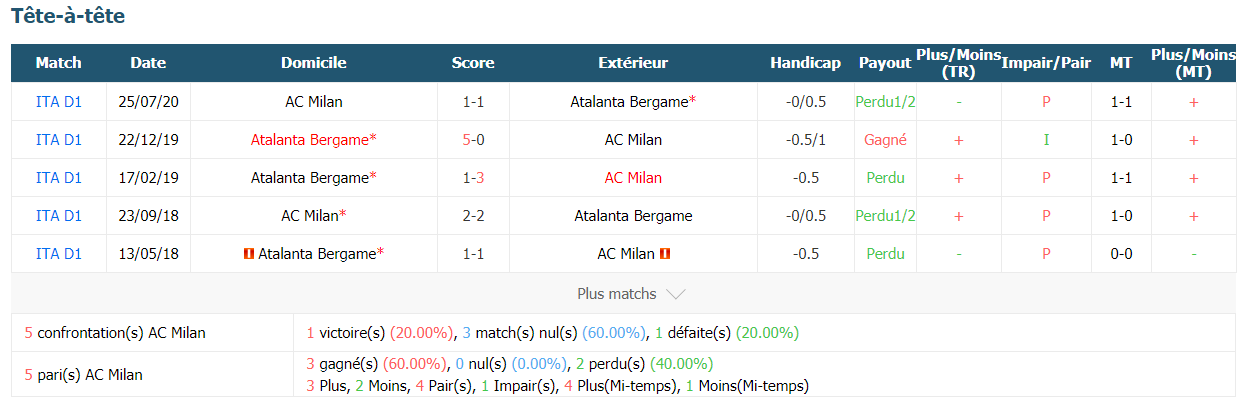The height and width of the screenshot is (403, 1245).
Task: Click red card icon beside Atalanta Bergame
Action: [x=249, y=254]
